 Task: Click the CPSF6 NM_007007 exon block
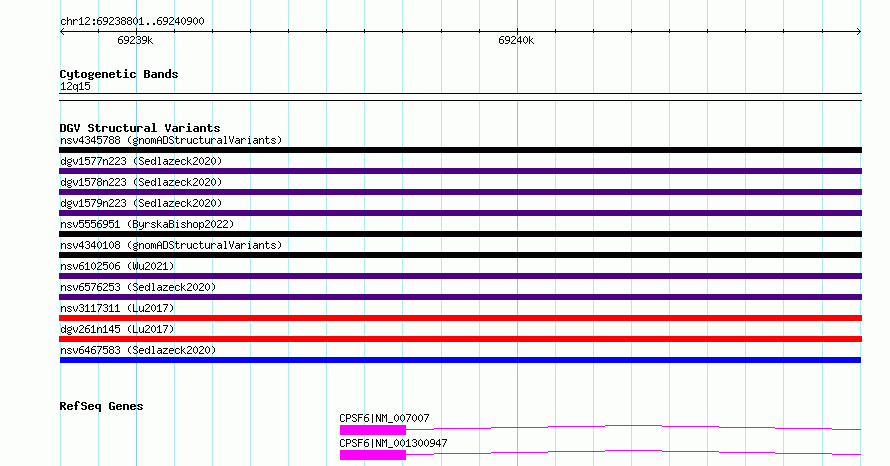point(373,430)
